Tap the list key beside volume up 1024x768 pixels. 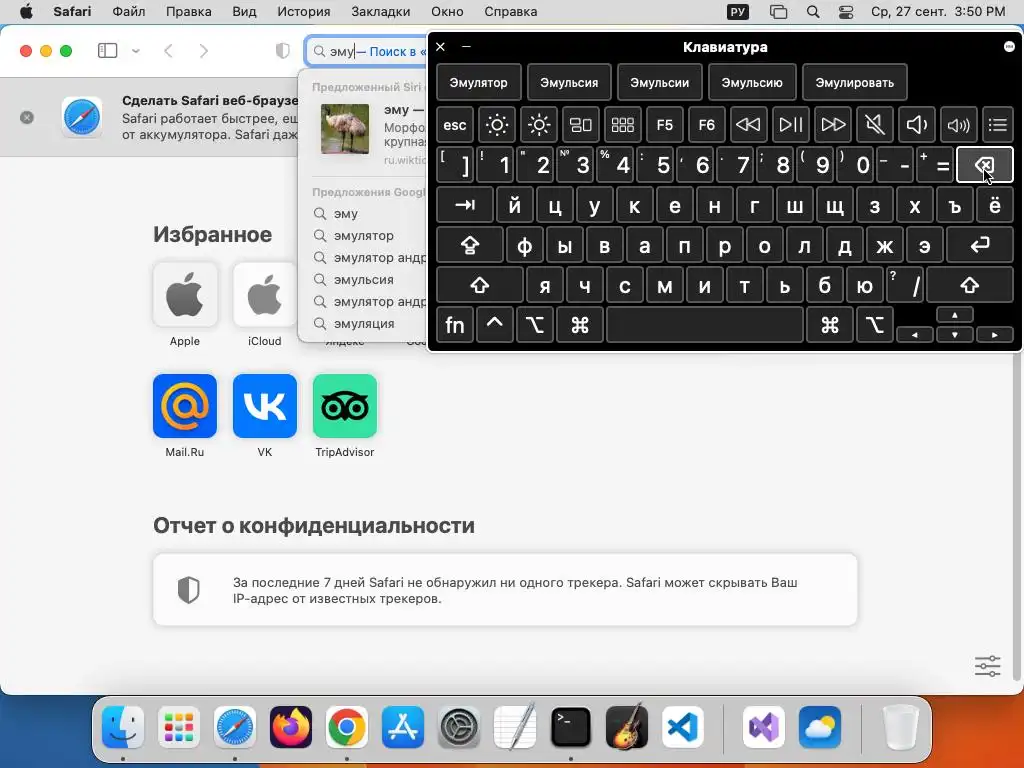(x=998, y=124)
